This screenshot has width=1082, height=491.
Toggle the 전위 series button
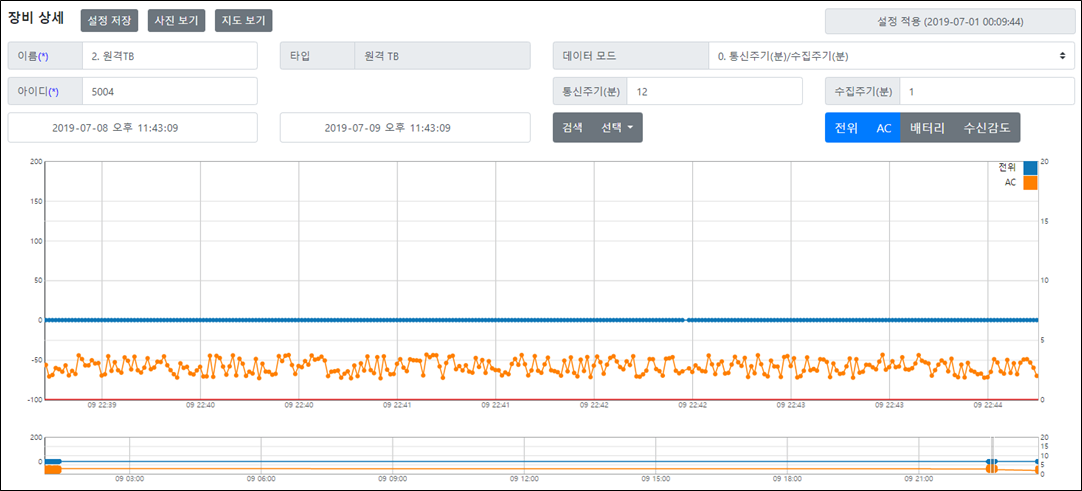point(846,128)
